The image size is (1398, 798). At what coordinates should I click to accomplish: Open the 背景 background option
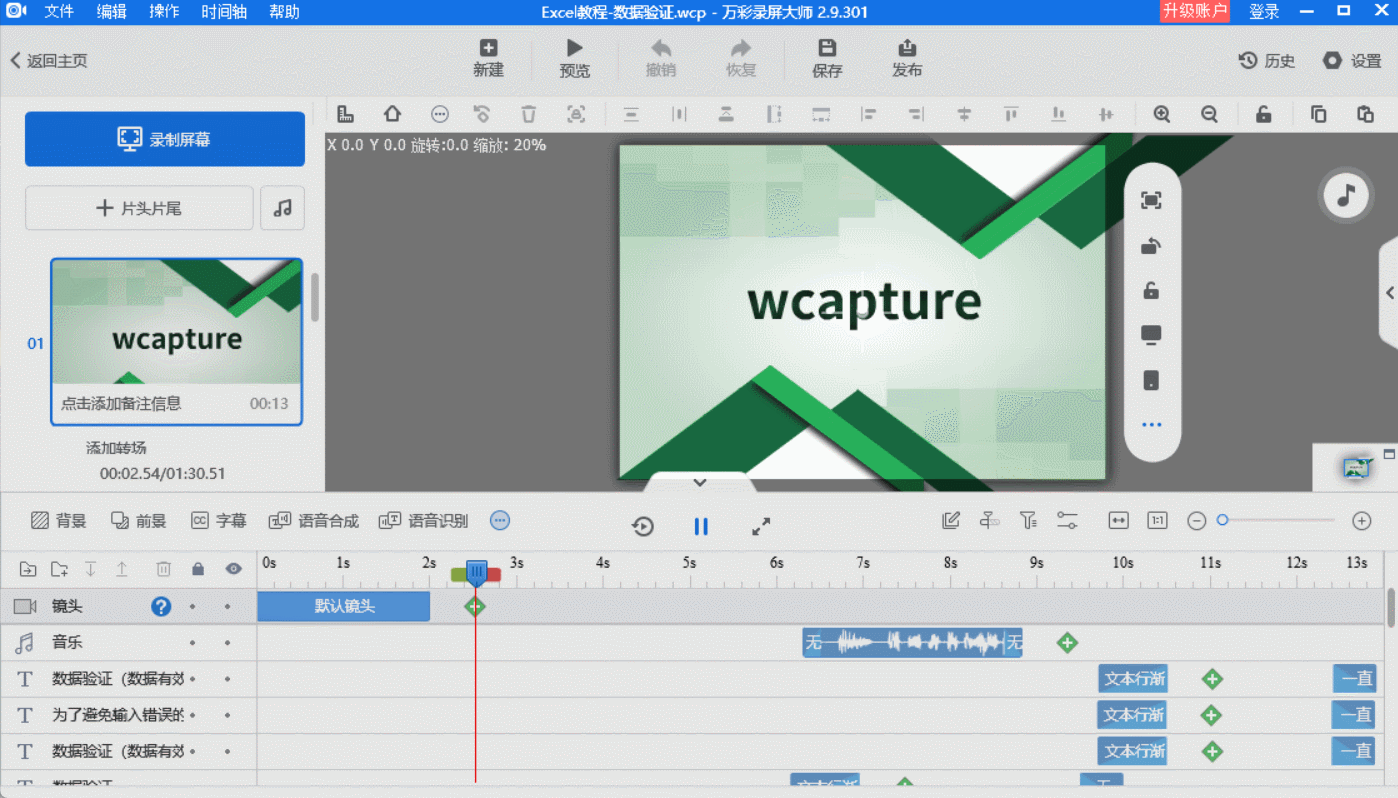tap(58, 521)
